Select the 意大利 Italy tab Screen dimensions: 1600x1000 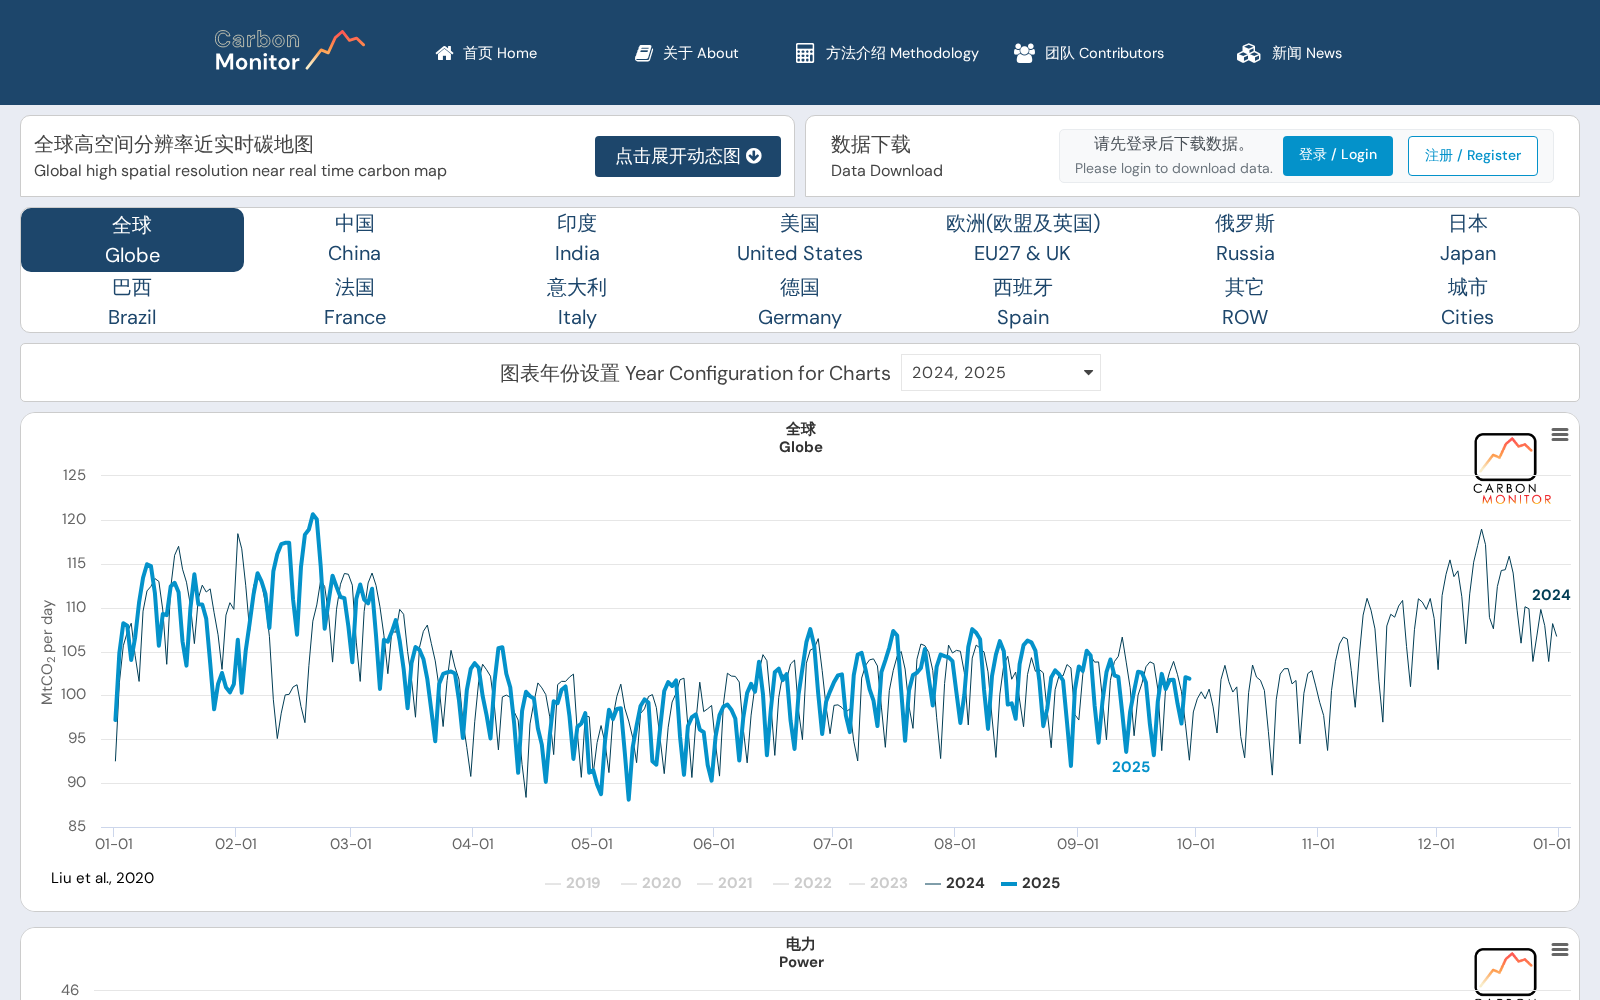[577, 302]
